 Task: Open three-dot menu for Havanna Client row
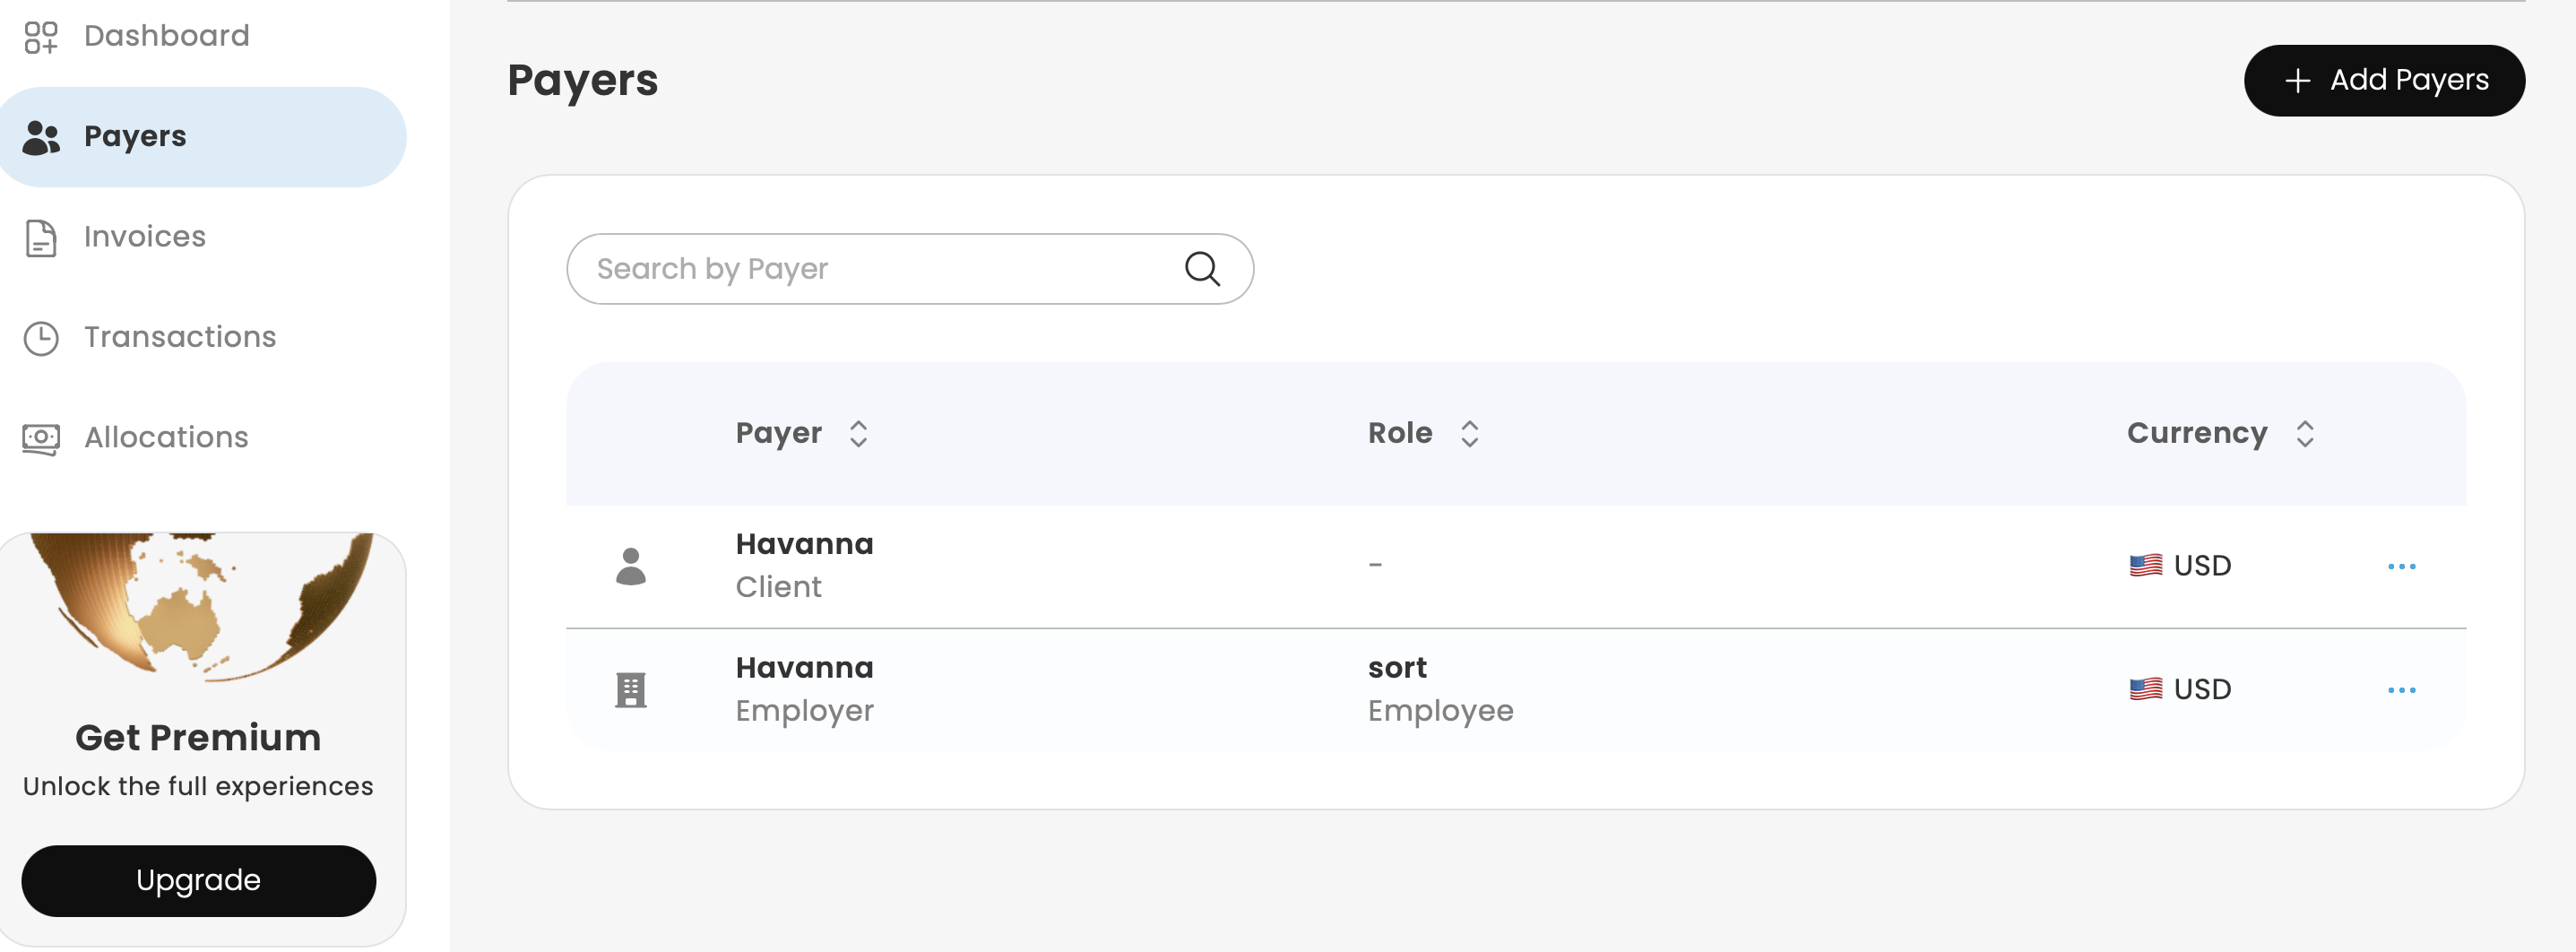coord(2400,567)
